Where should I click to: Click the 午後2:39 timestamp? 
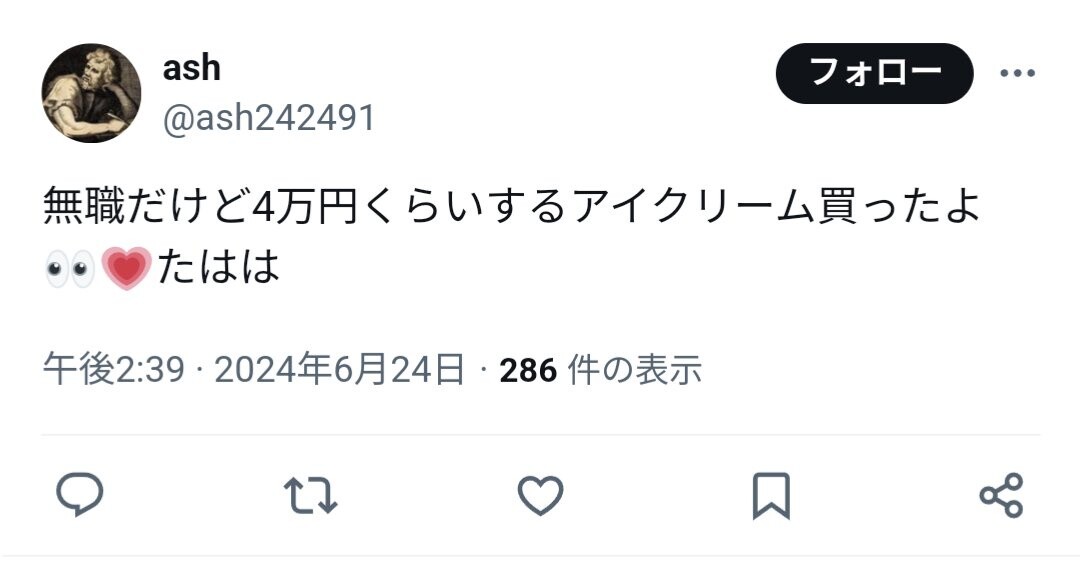coord(114,370)
